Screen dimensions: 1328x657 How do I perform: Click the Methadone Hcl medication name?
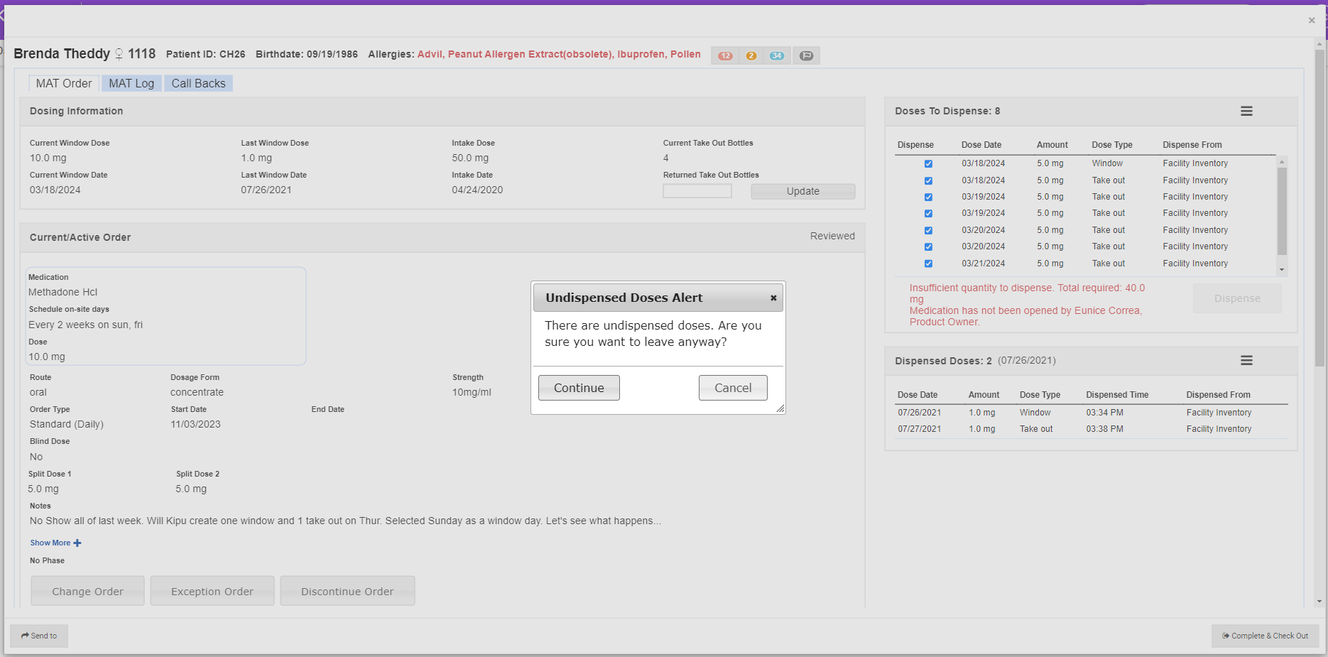coord(63,292)
